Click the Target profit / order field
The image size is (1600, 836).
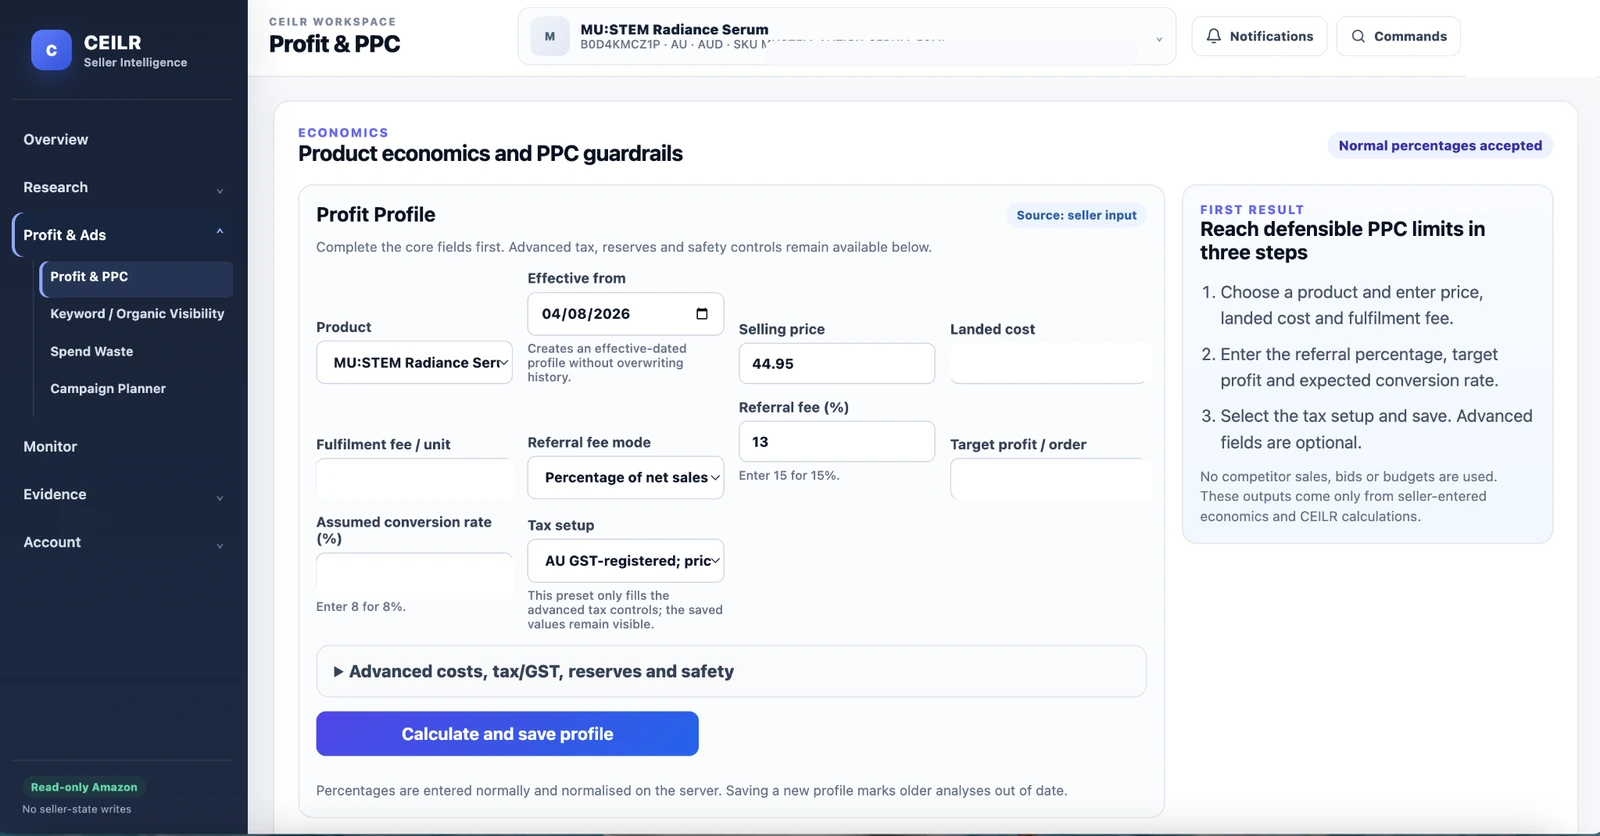click(x=1048, y=479)
